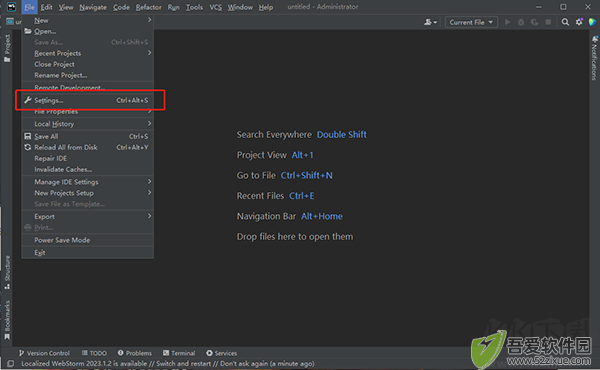Click the File menu in menu bar
This screenshot has width=600, height=370.
[x=29, y=7]
